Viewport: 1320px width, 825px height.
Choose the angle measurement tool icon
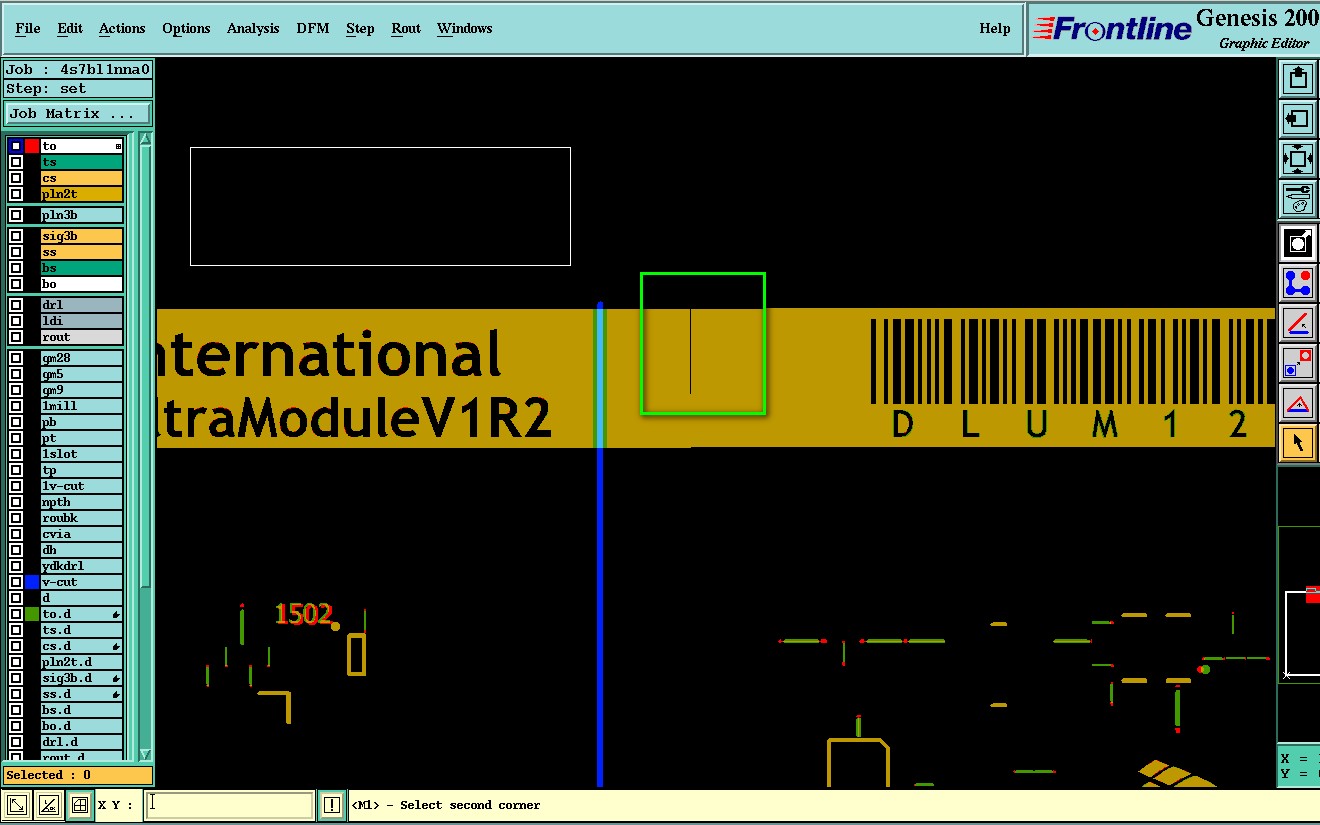pyautogui.click(x=1298, y=323)
